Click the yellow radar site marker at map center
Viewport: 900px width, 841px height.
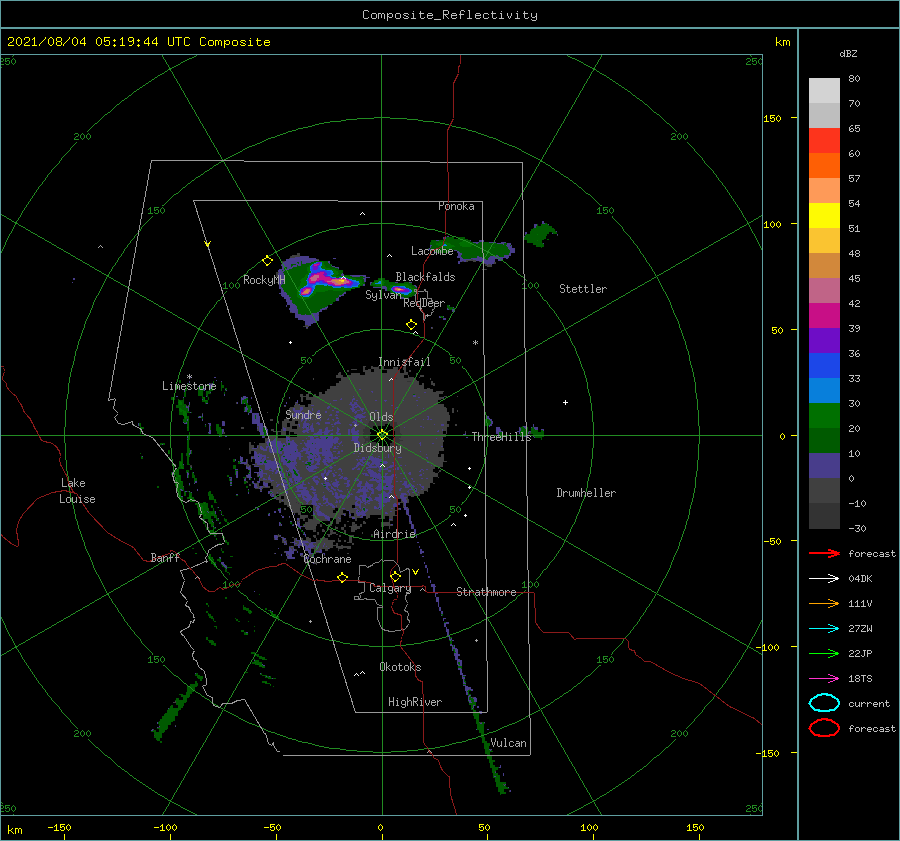[x=382, y=435]
